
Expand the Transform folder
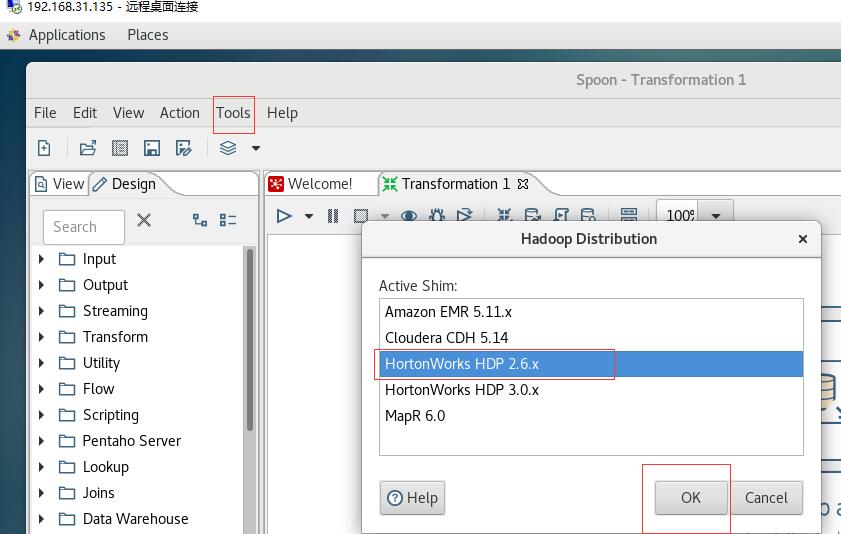(x=41, y=337)
